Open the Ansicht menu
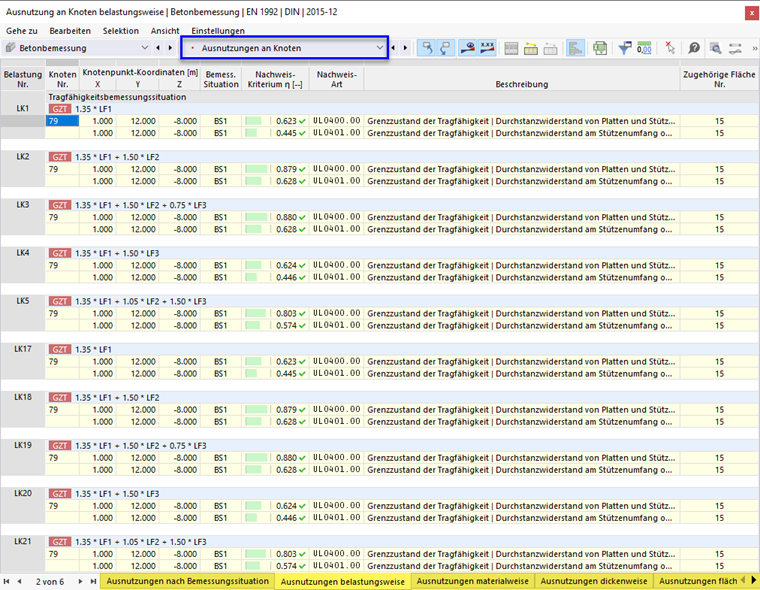This screenshot has width=760, height=590. (x=165, y=31)
